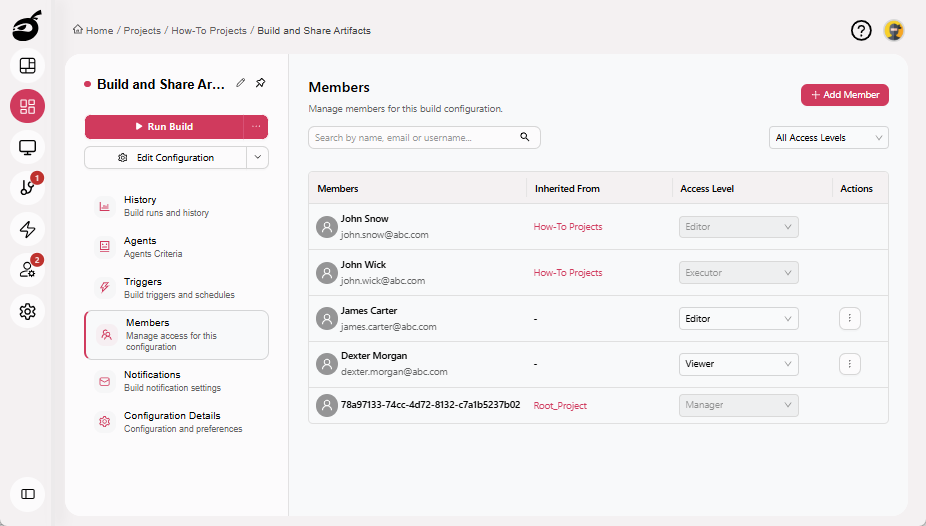Open the History section
Viewport: 926px width, 526px height.
(176, 206)
